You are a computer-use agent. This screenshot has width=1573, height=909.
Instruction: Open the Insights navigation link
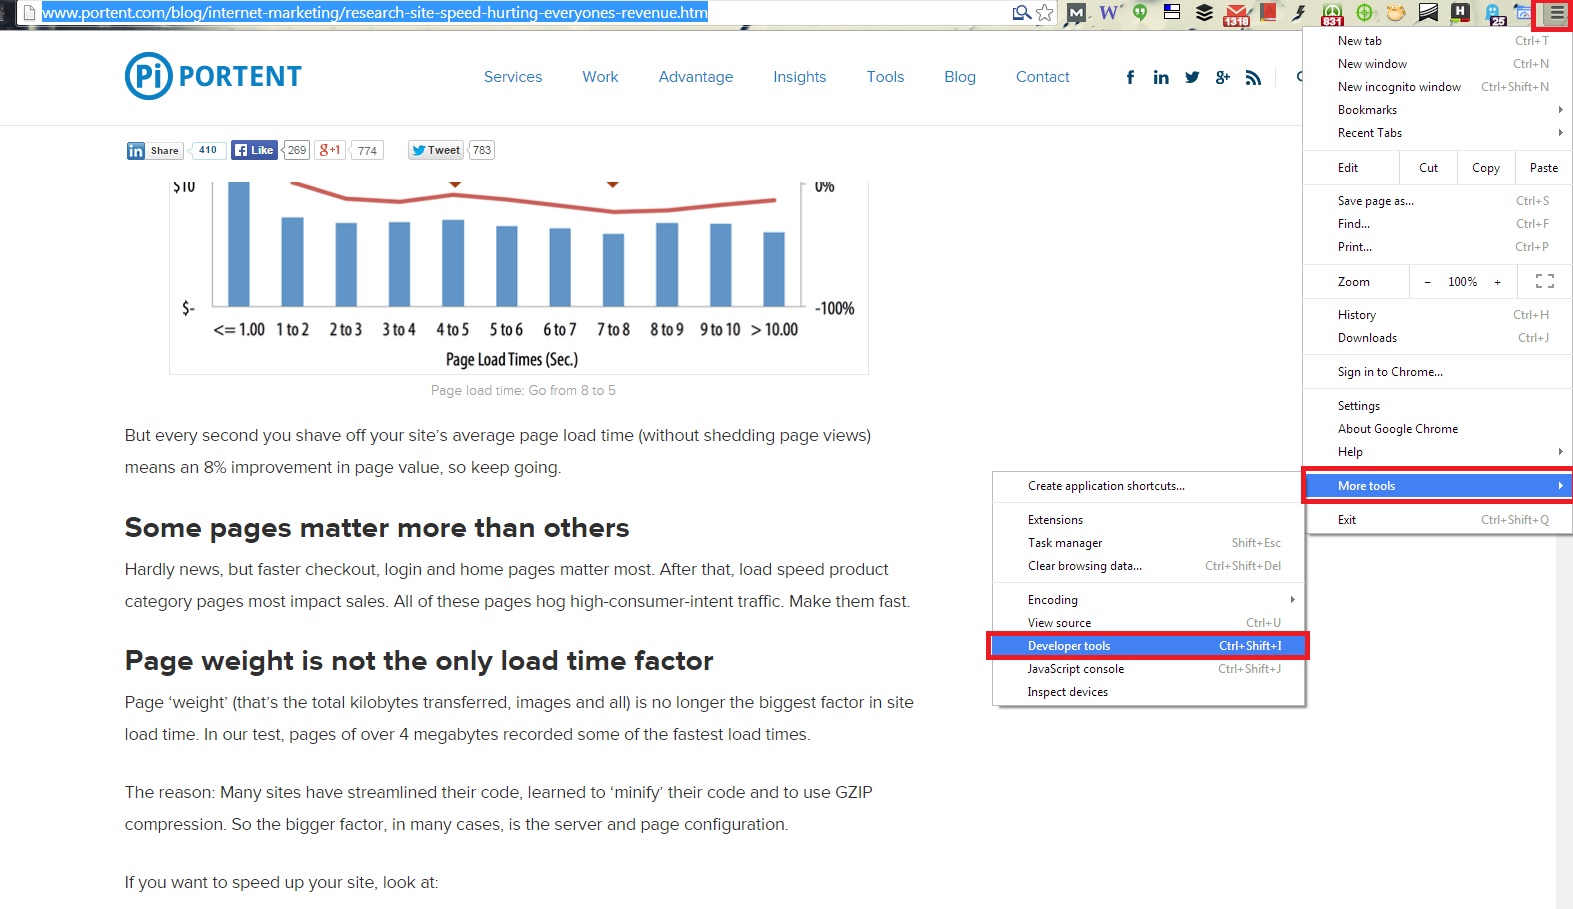click(799, 77)
